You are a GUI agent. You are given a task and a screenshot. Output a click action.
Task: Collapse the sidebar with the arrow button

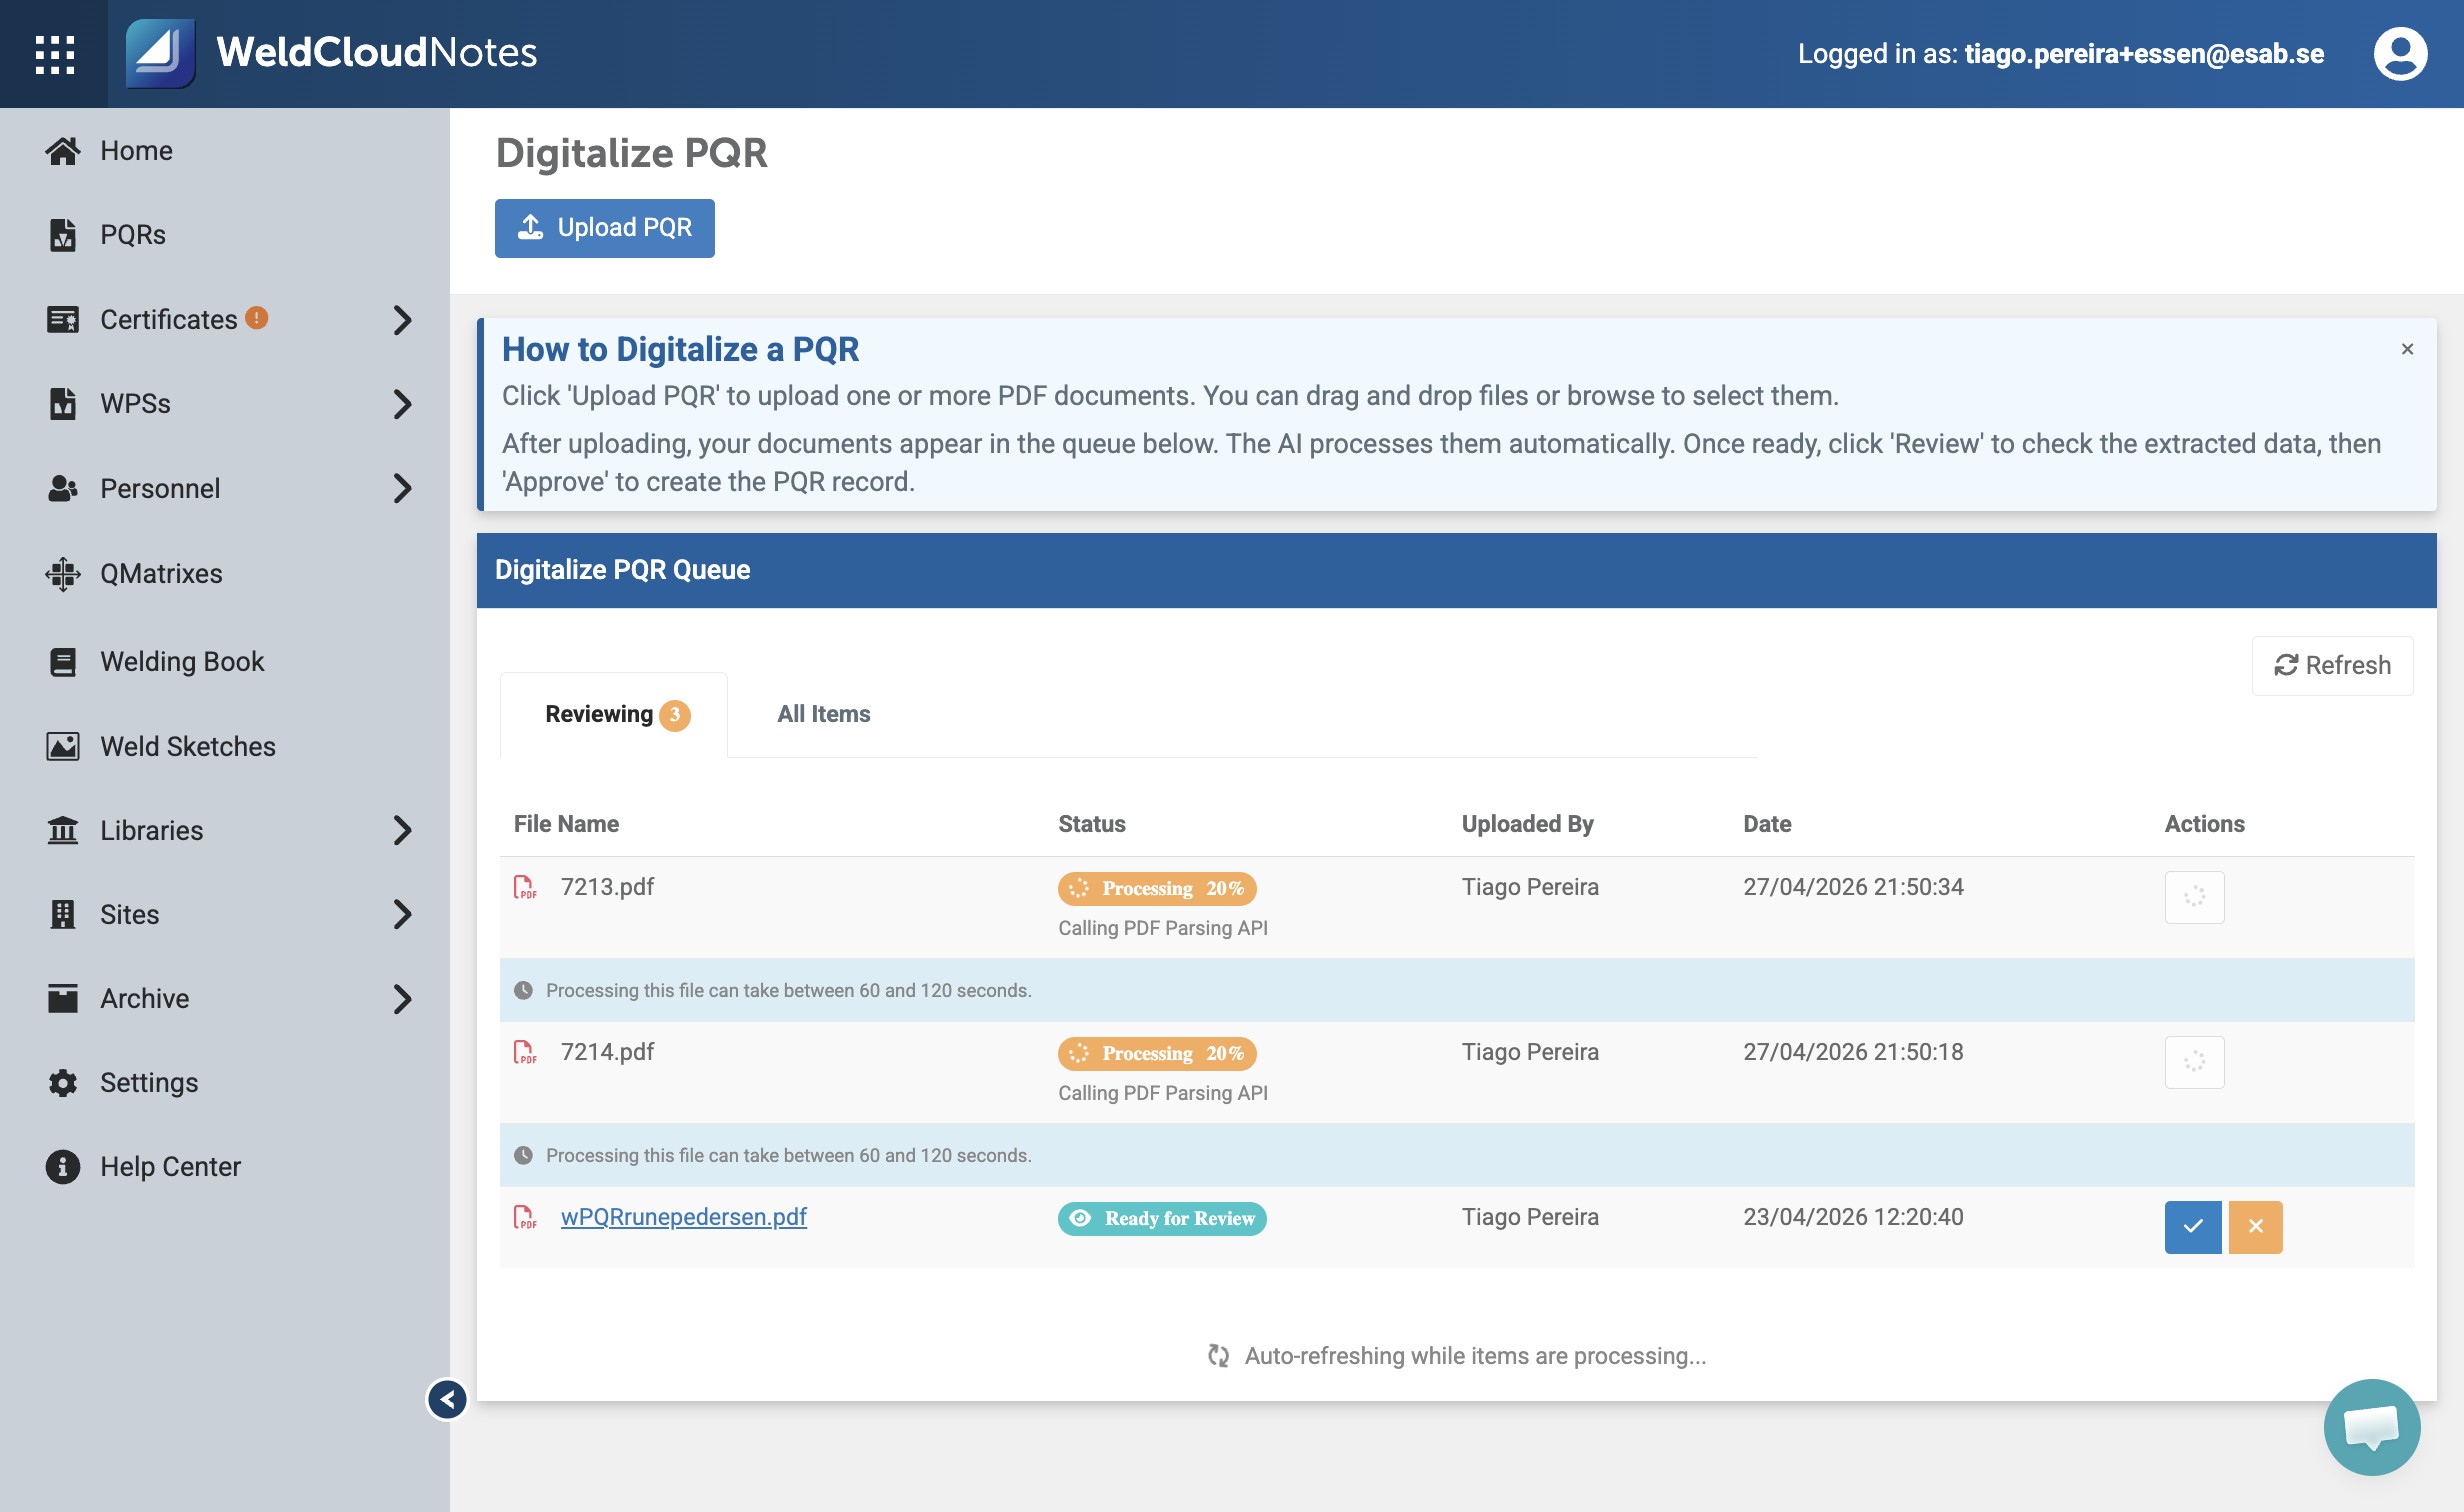pos(447,1399)
